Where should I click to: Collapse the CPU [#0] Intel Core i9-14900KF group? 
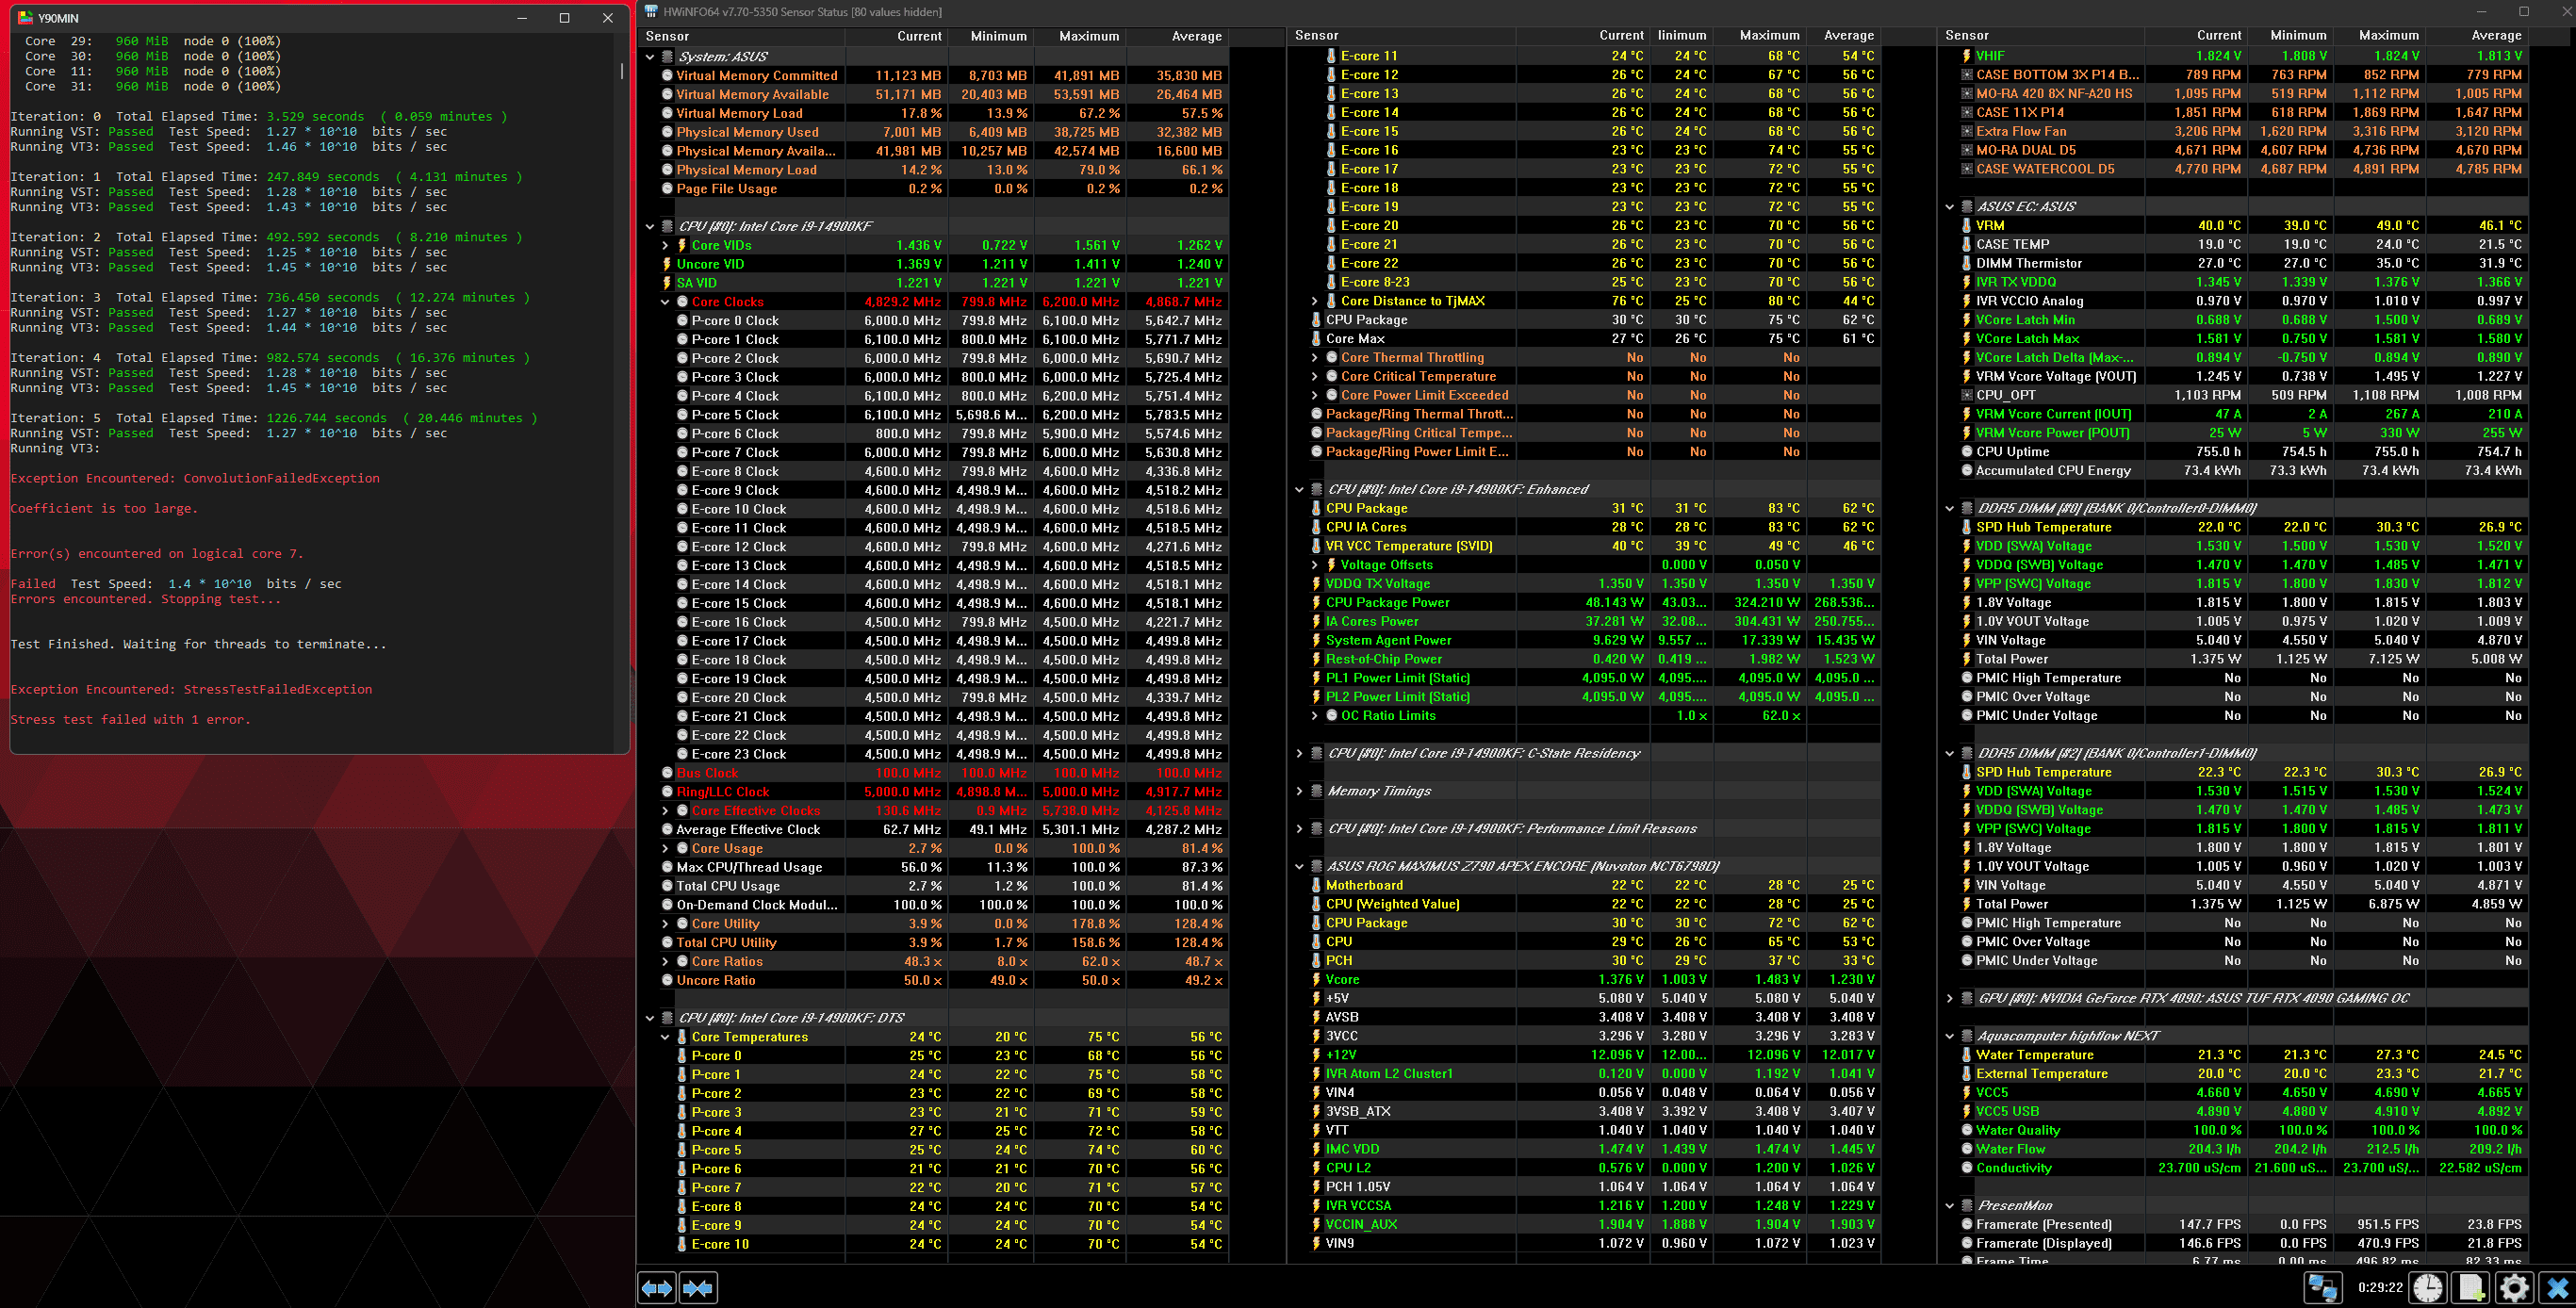point(650,227)
